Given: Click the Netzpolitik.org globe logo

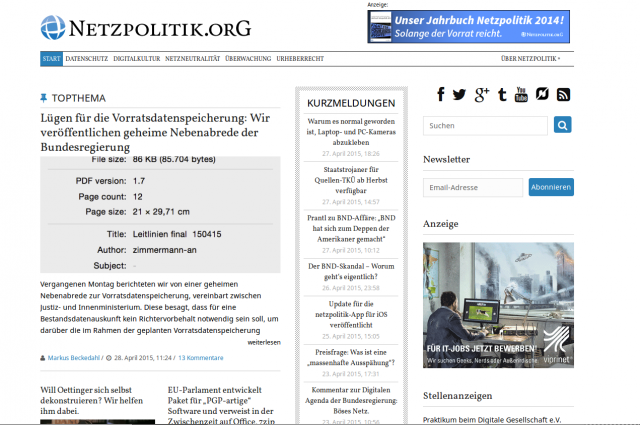Looking at the screenshot, I should [53, 28].
